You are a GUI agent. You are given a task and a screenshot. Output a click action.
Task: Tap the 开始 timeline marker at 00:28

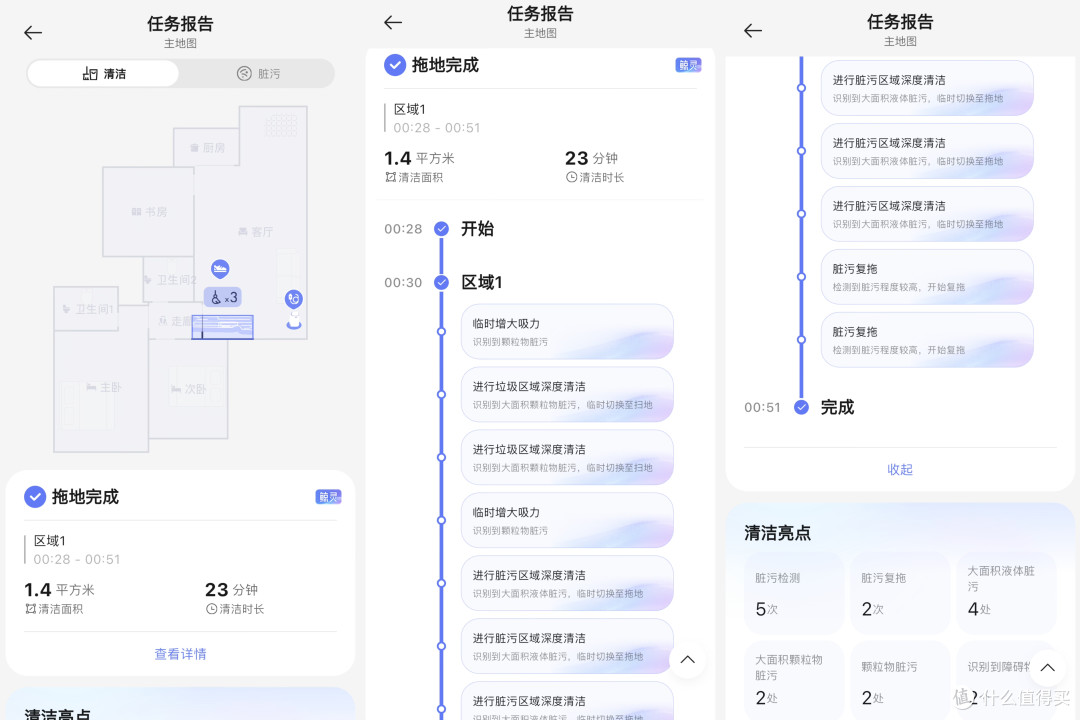[442, 229]
